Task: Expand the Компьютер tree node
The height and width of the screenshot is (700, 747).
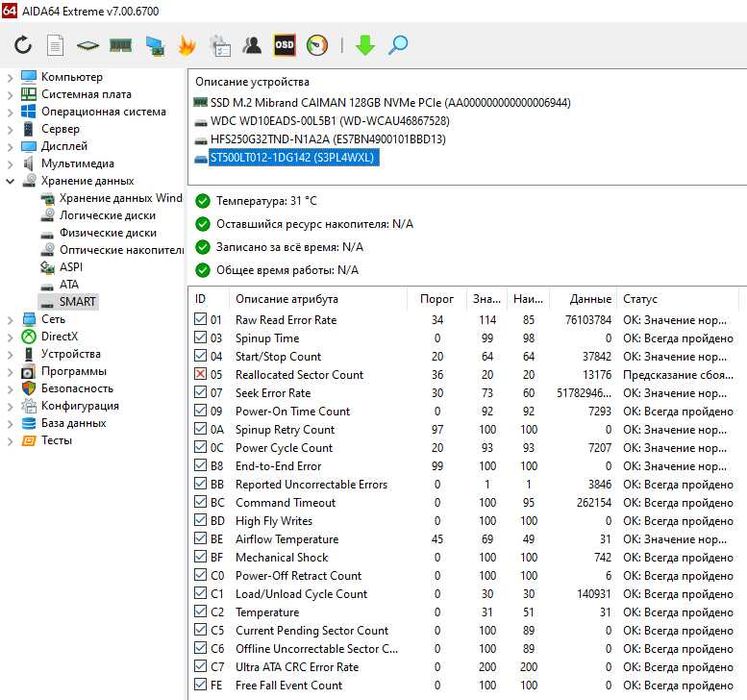Action: tap(9, 77)
